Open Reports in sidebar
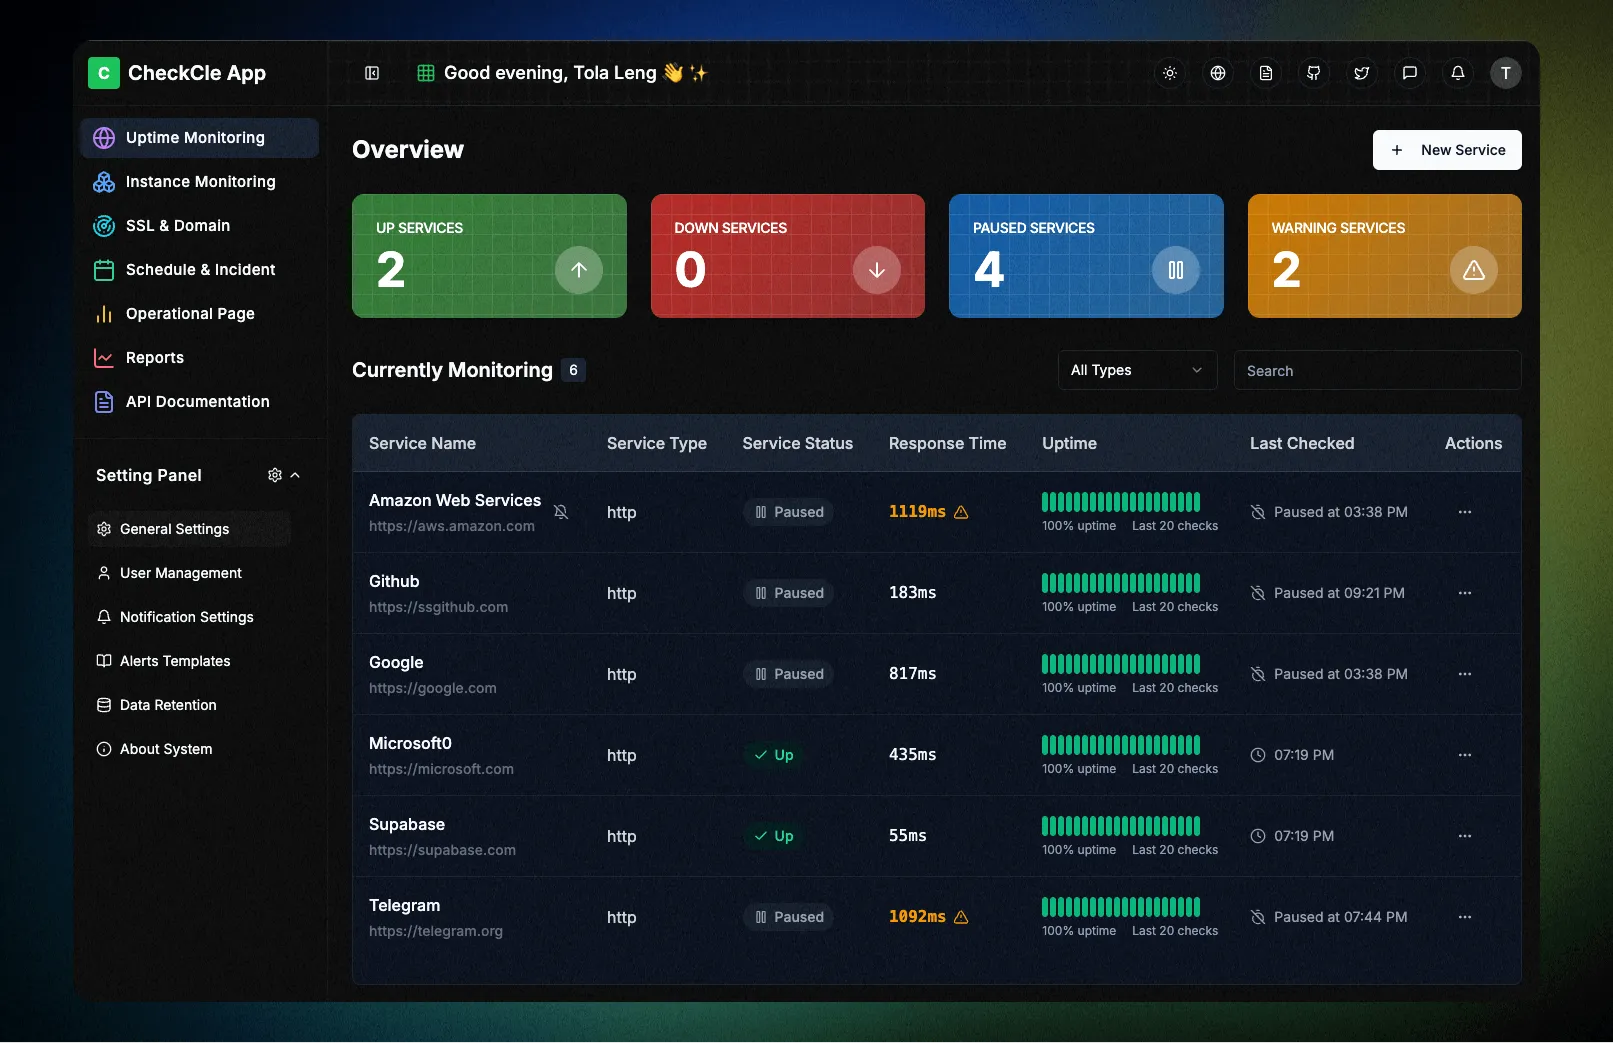Viewport: 1613px width, 1043px height. click(x=199, y=358)
